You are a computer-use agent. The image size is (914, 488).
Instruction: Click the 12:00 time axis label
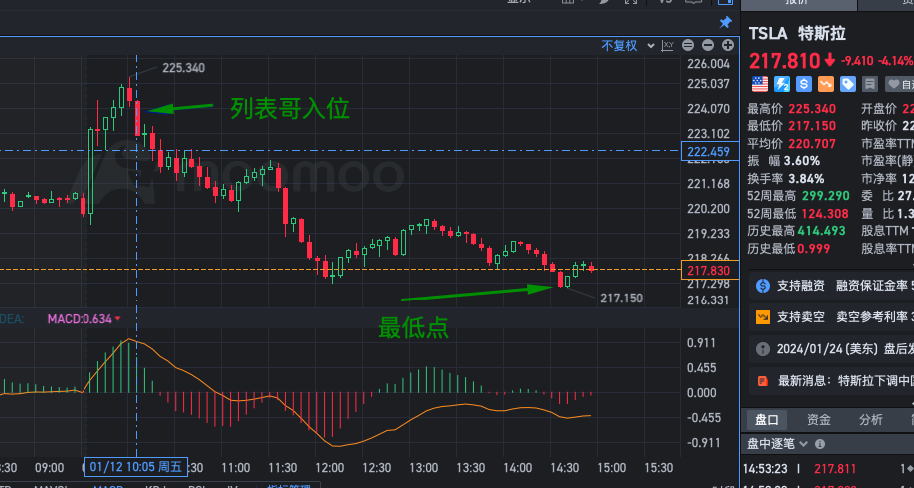329,468
